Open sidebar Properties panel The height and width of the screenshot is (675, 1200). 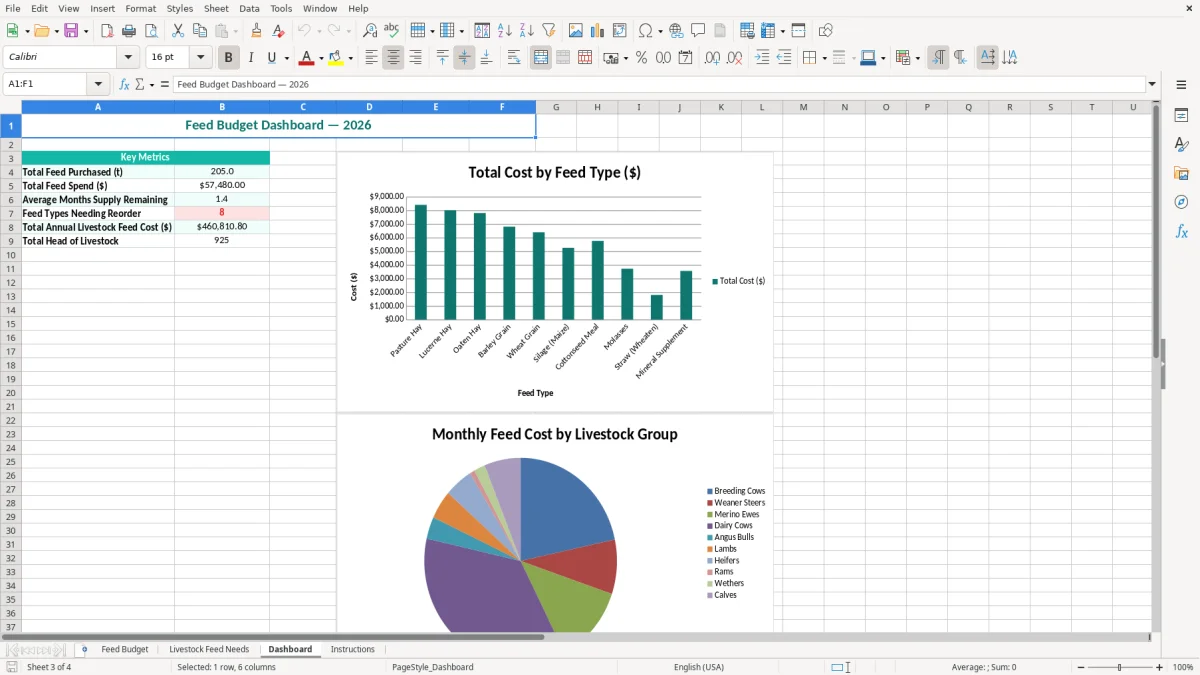1181,116
